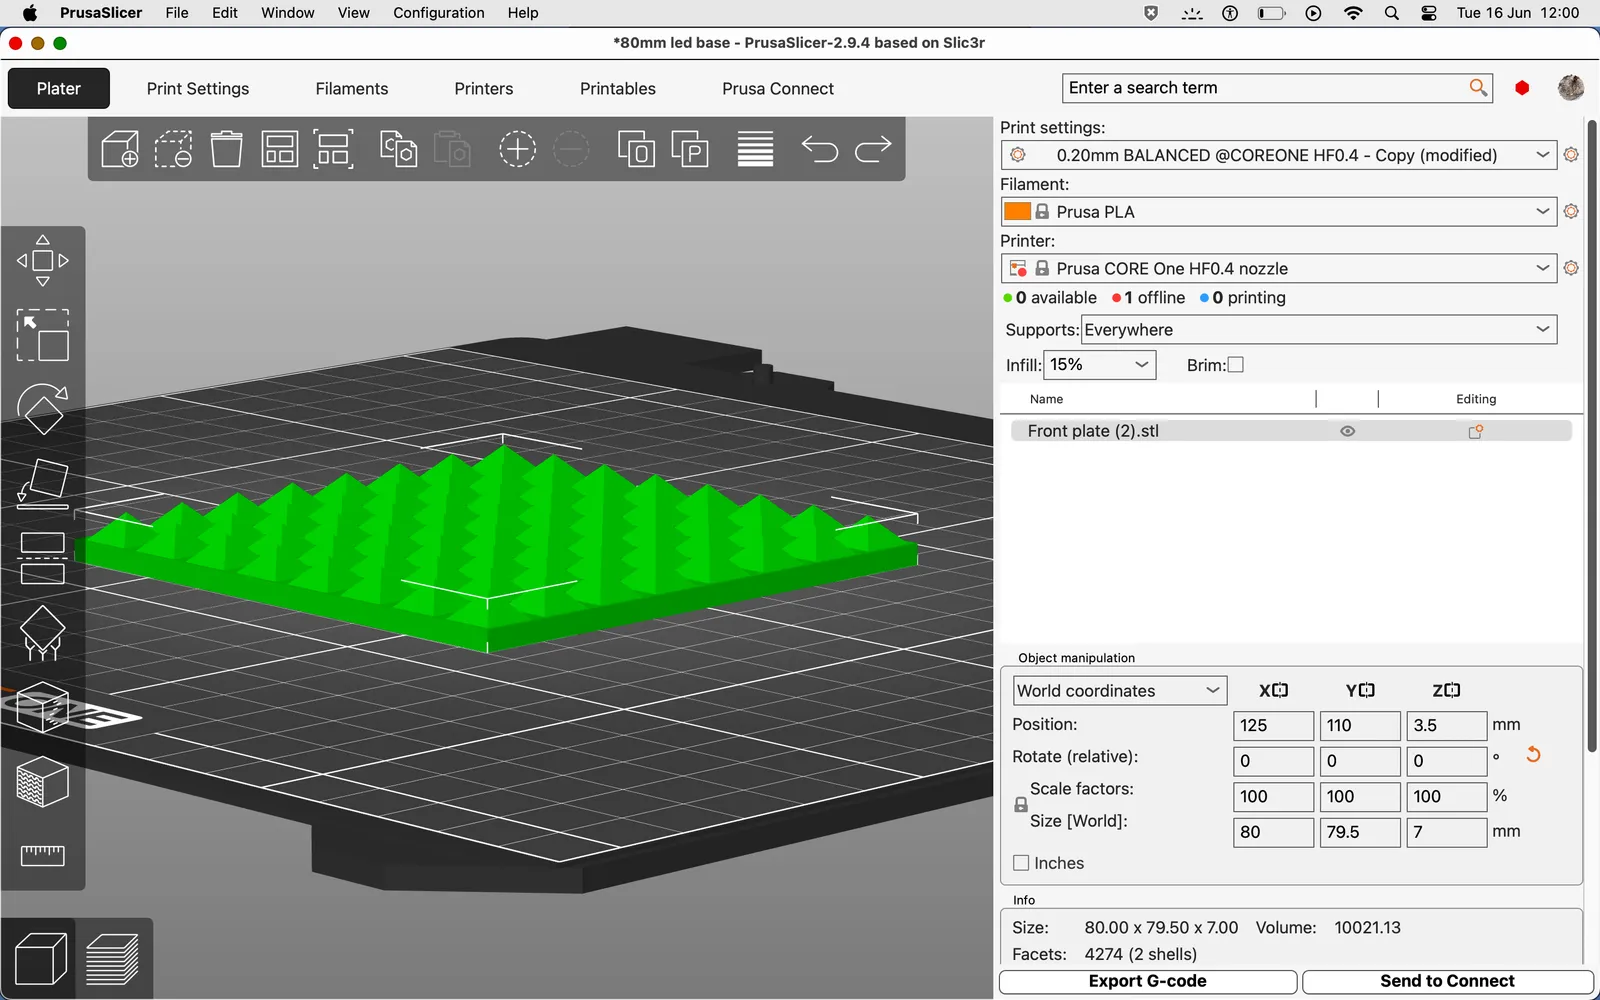The image size is (1600, 1000).
Task: Open the print settings gear icon
Action: [x=1571, y=155]
